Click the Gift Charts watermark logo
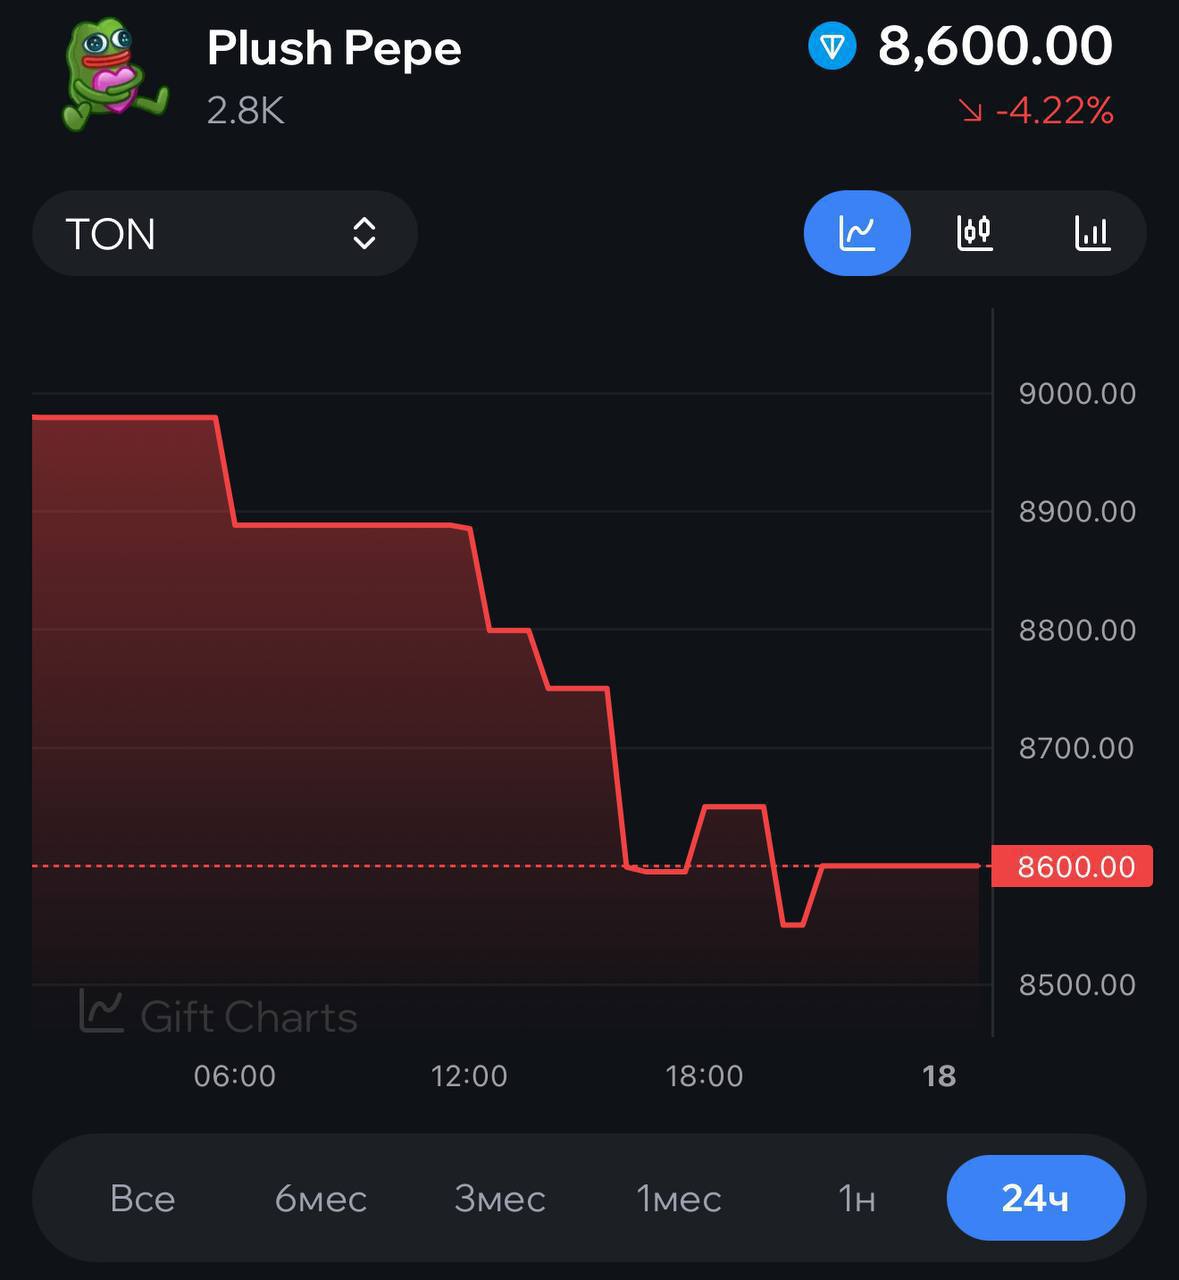This screenshot has width=1179, height=1280. point(218,1014)
